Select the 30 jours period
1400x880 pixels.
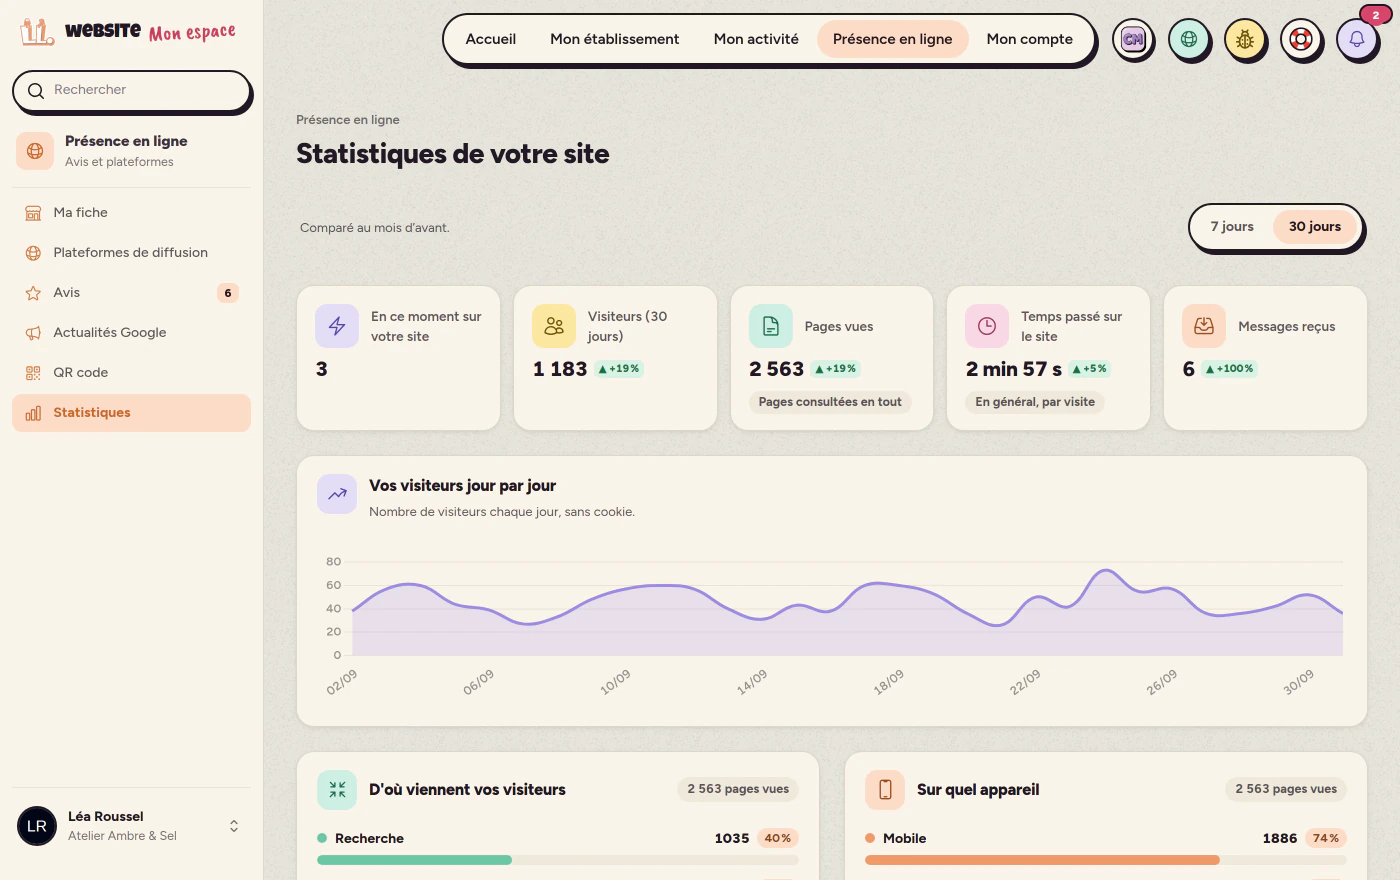(x=1315, y=227)
